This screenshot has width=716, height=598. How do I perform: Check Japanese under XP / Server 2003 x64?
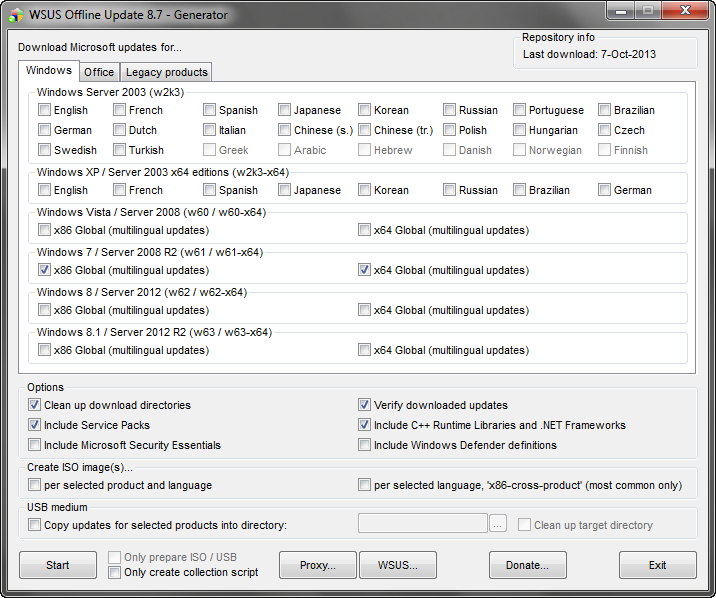284,190
